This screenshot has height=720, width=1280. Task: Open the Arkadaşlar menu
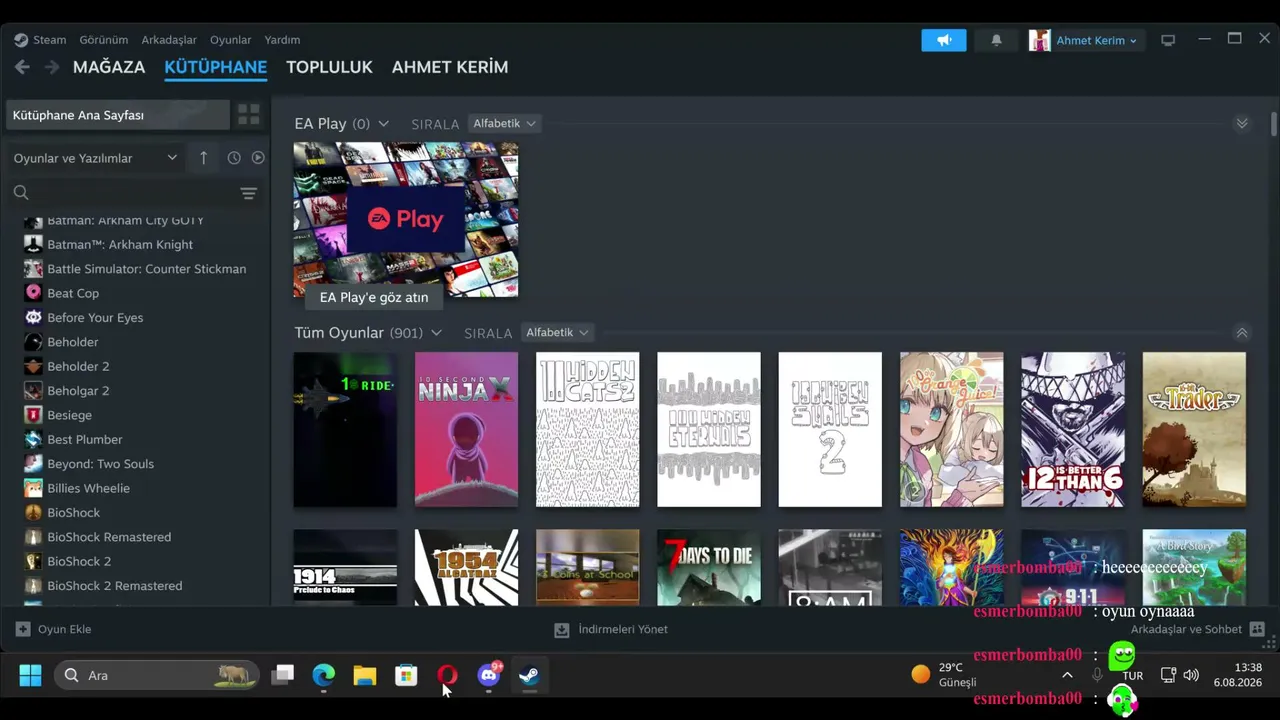pyautogui.click(x=169, y=40)
